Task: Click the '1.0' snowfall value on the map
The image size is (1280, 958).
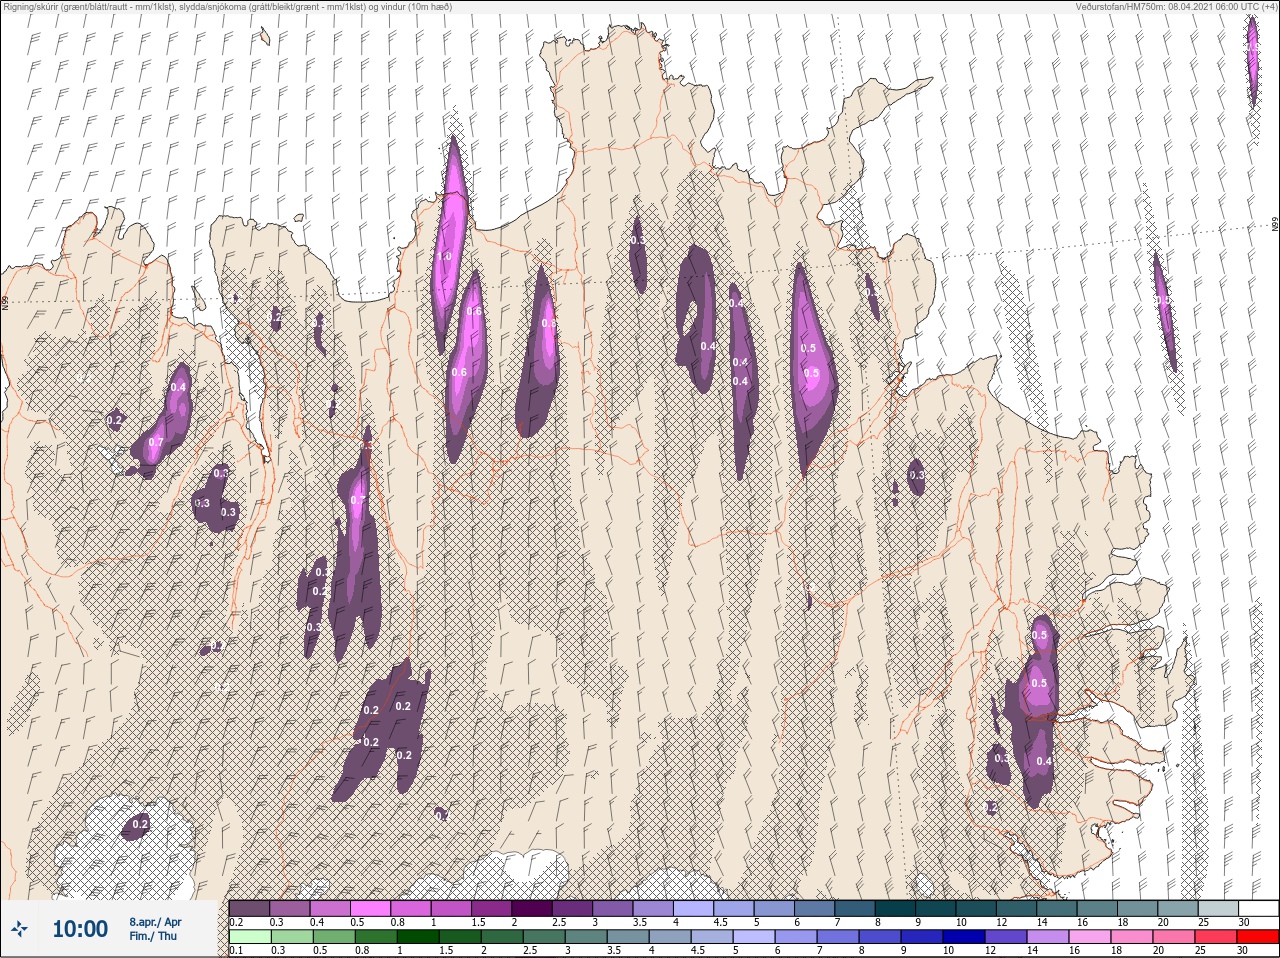Action: click(444, 257)
